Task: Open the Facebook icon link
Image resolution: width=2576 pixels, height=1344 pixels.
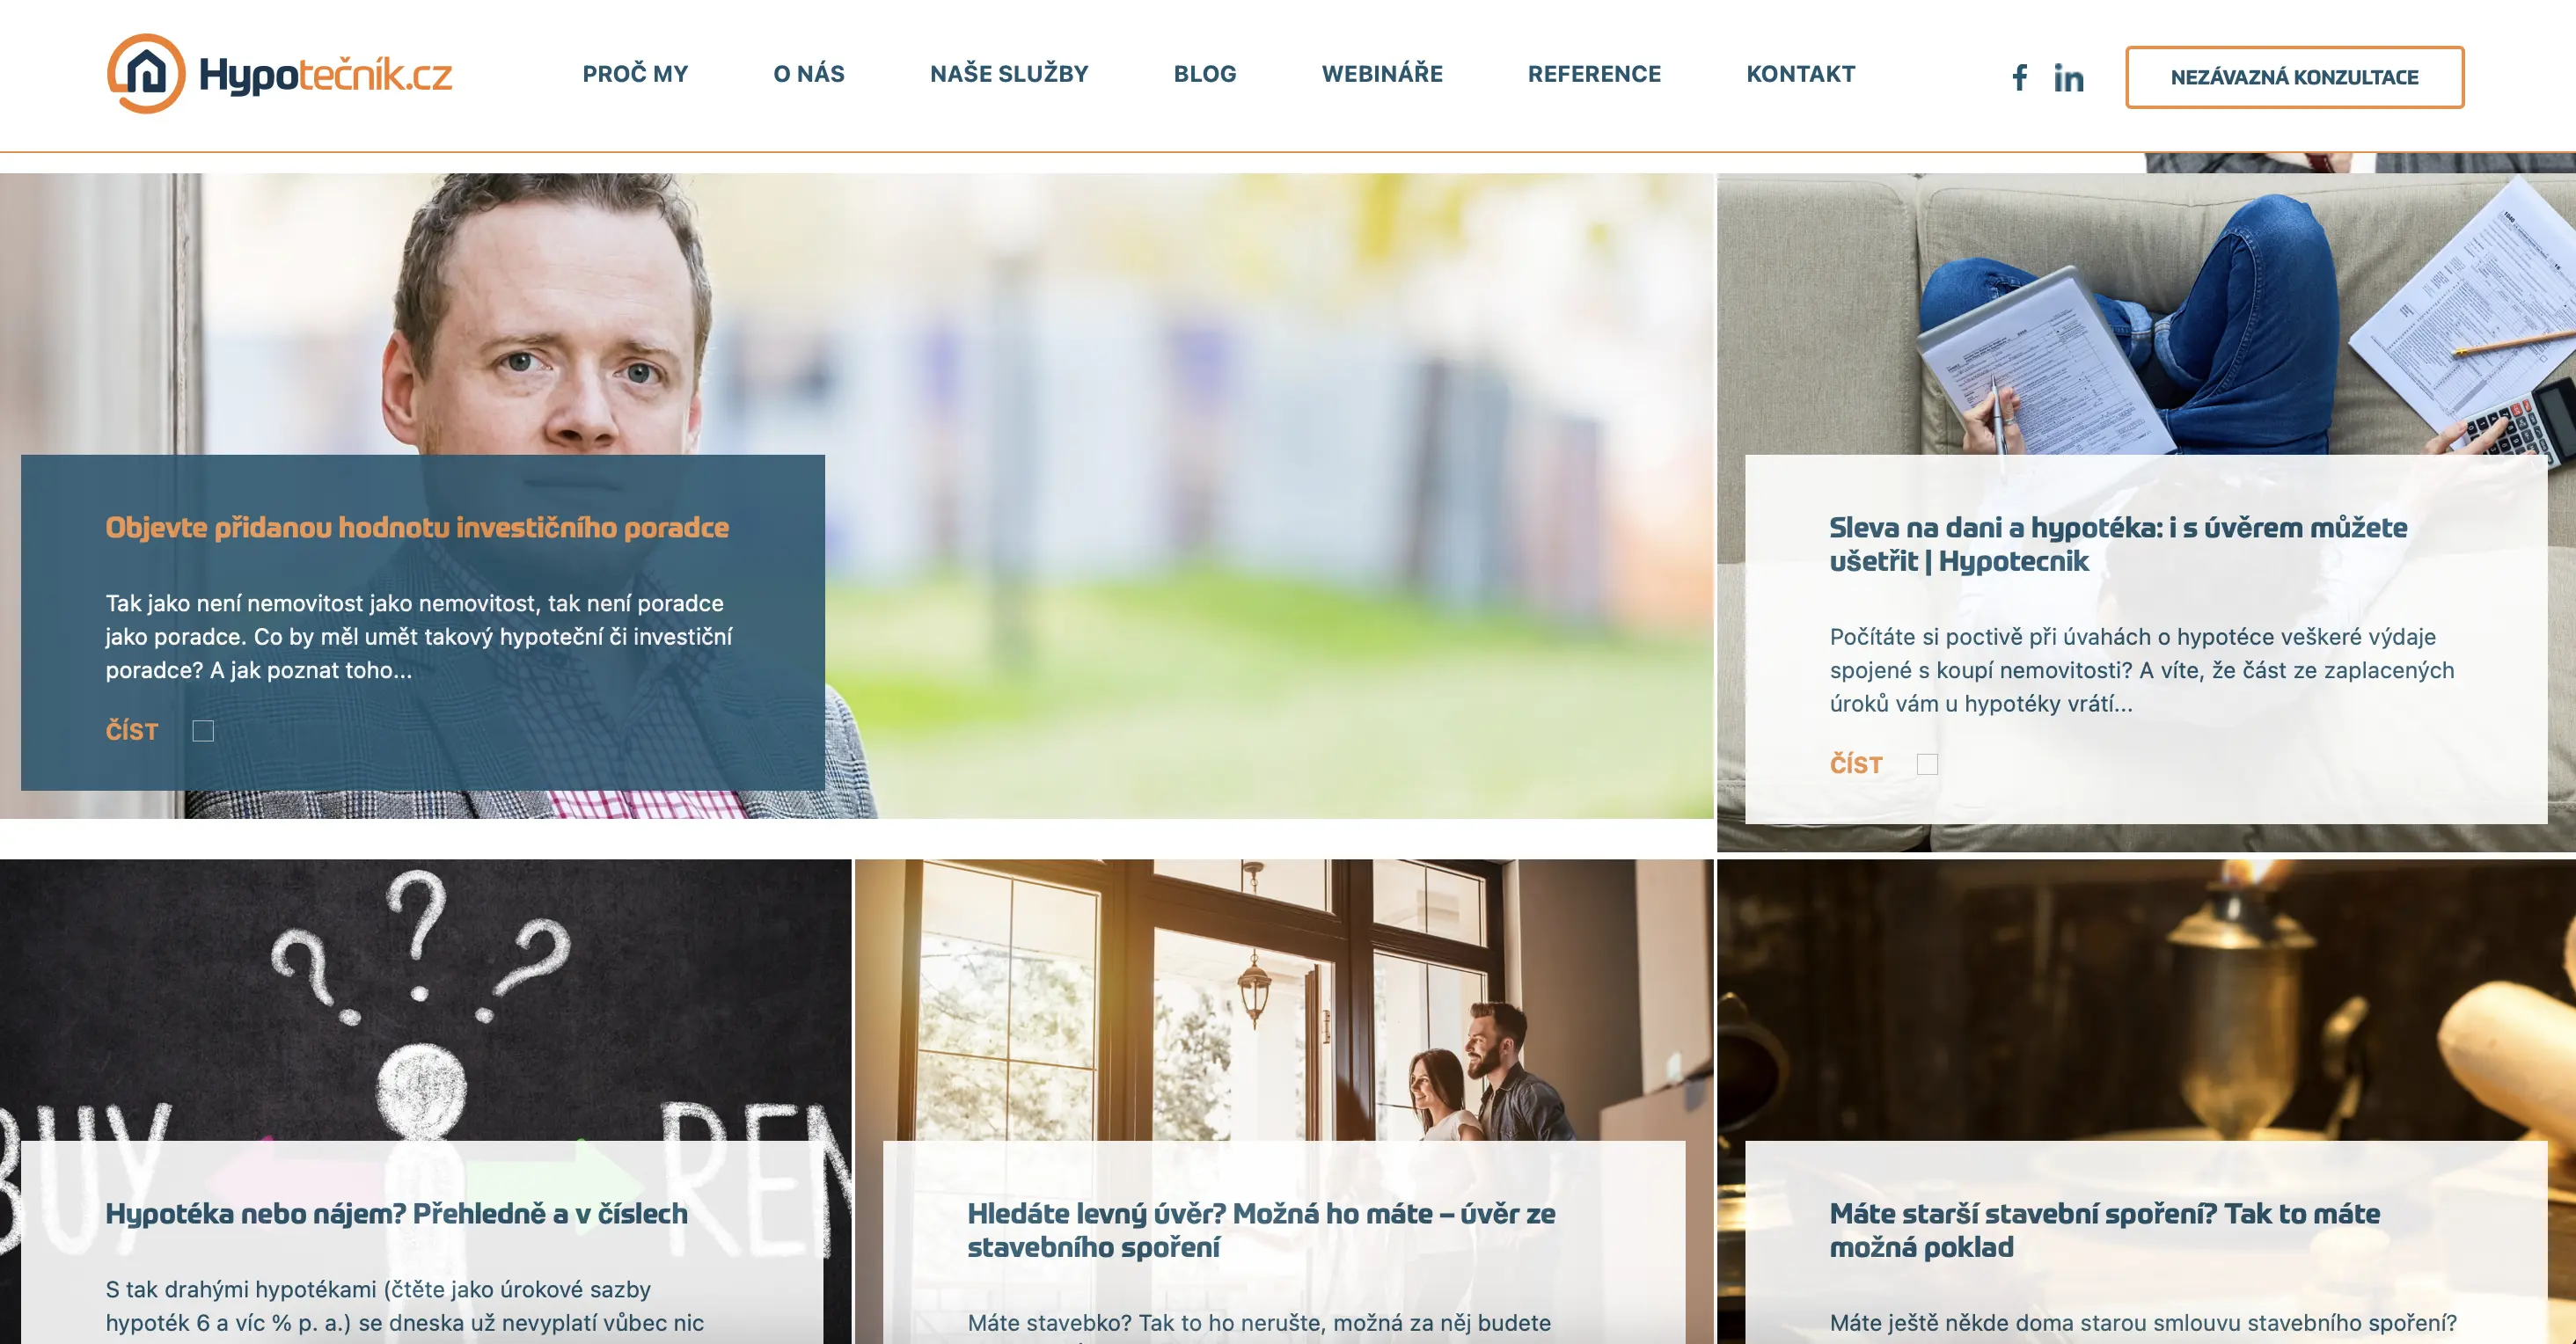Action: [x=2019, y=77]
